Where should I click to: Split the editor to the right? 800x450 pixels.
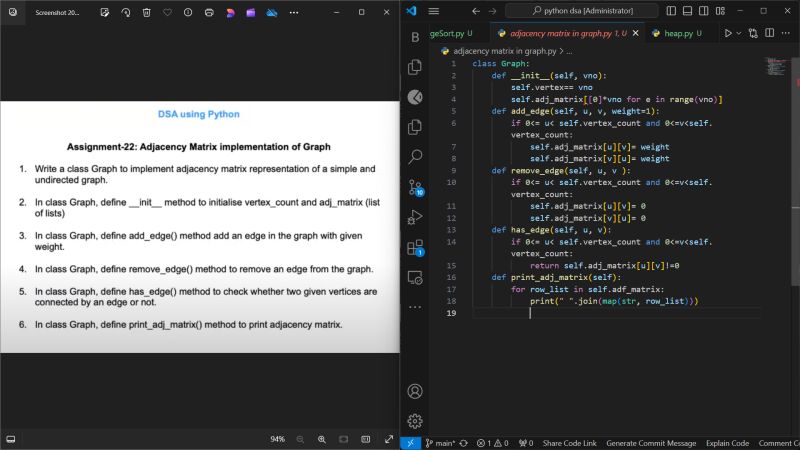(769, 33)
